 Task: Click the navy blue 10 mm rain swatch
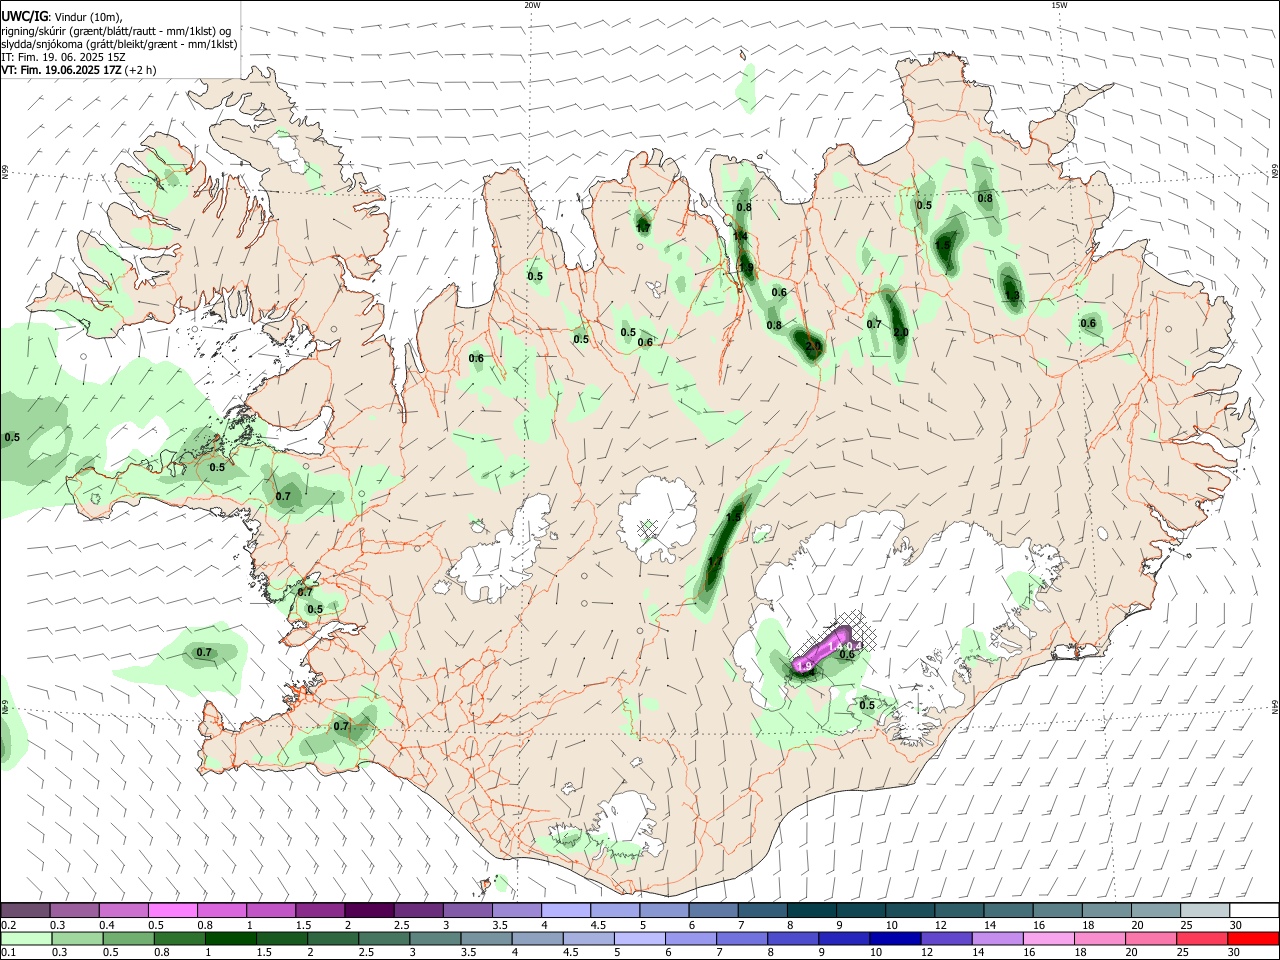[895, 938]
